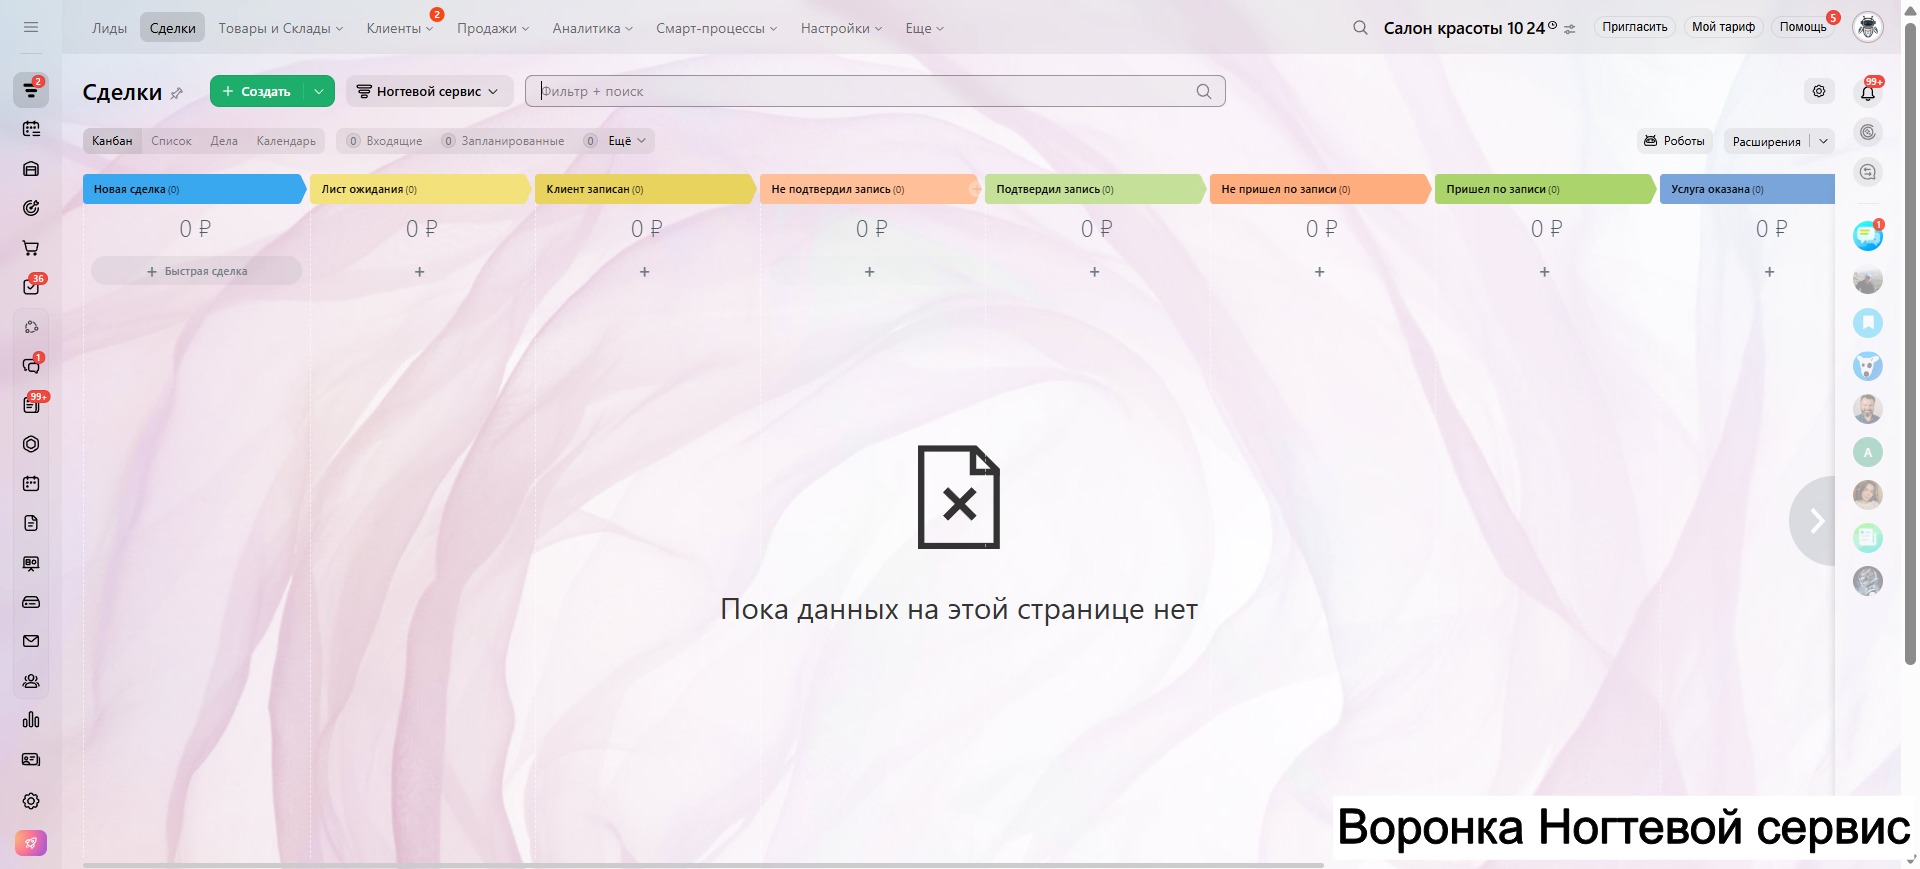The image size is (1920, 869).
Task: Expand the Продажи menu
Action: (493, 28)
